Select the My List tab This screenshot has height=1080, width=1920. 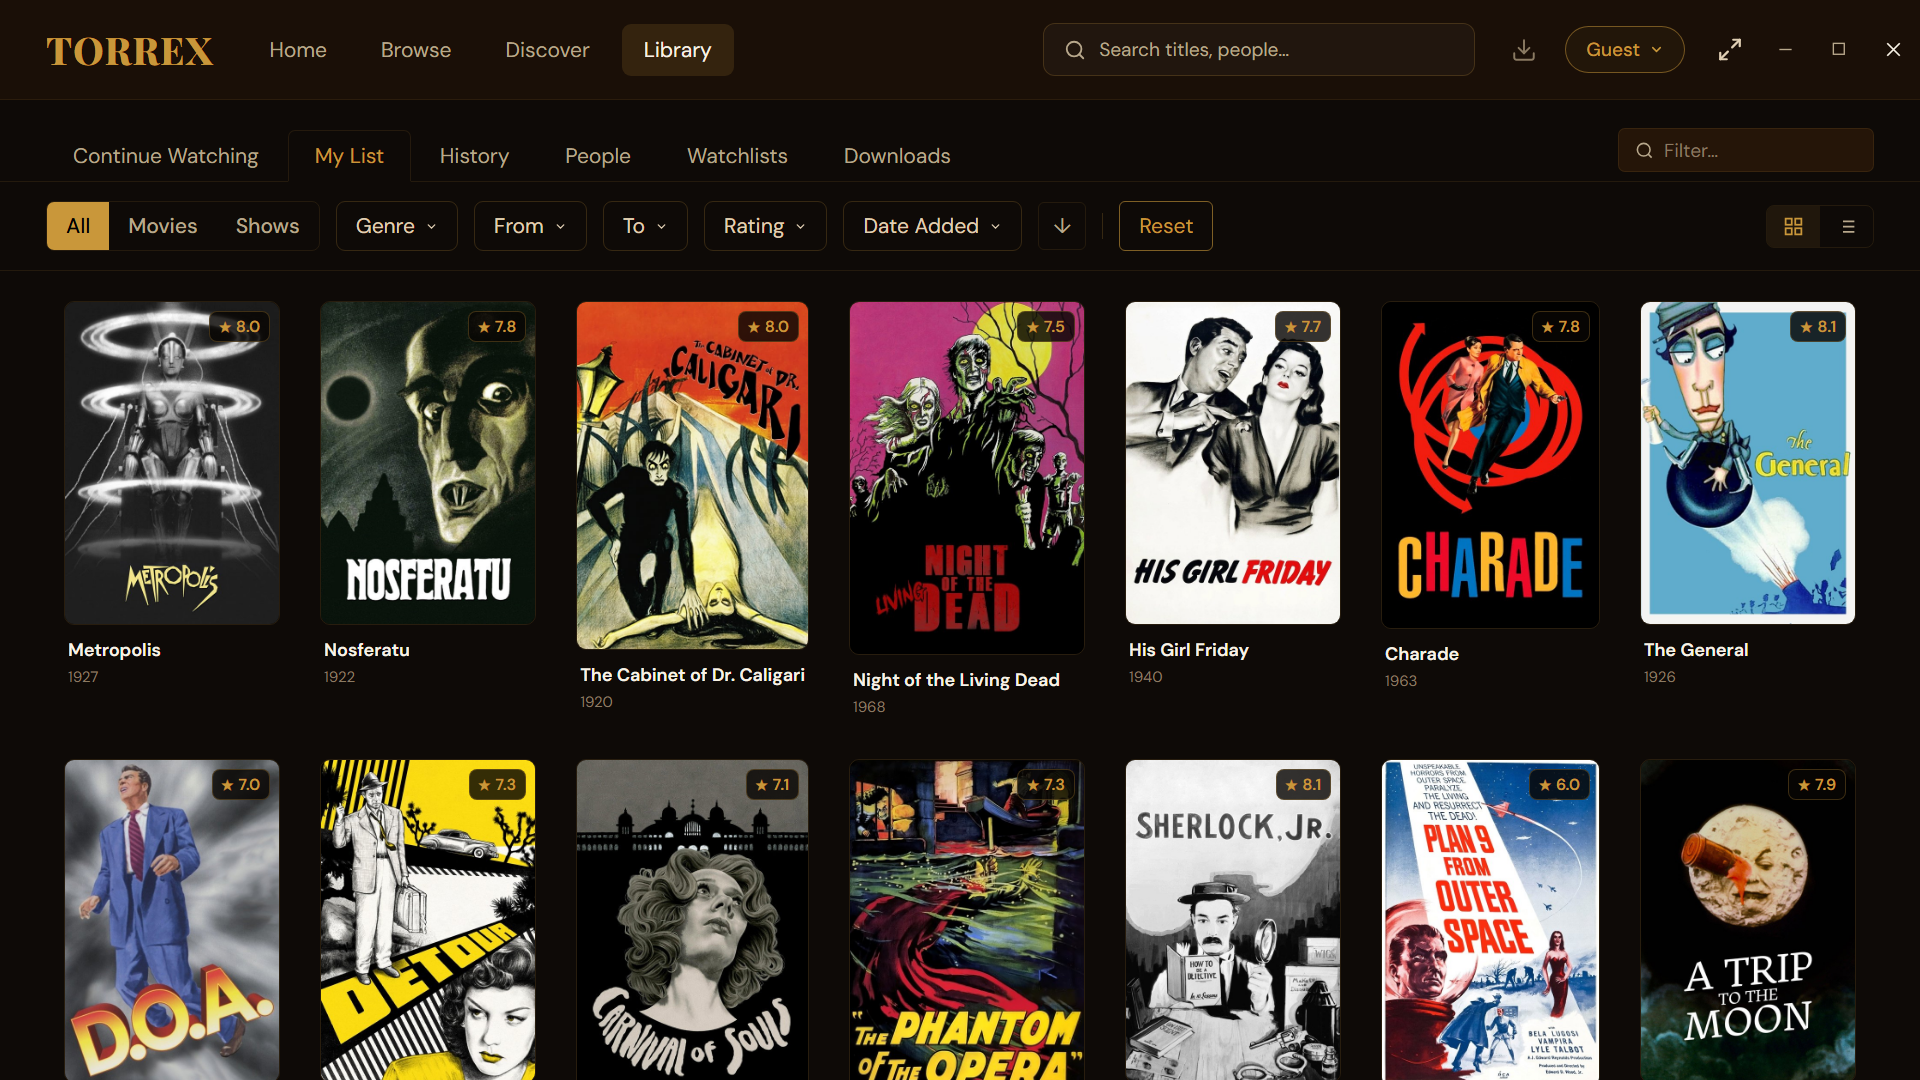(x=349, y=156)
